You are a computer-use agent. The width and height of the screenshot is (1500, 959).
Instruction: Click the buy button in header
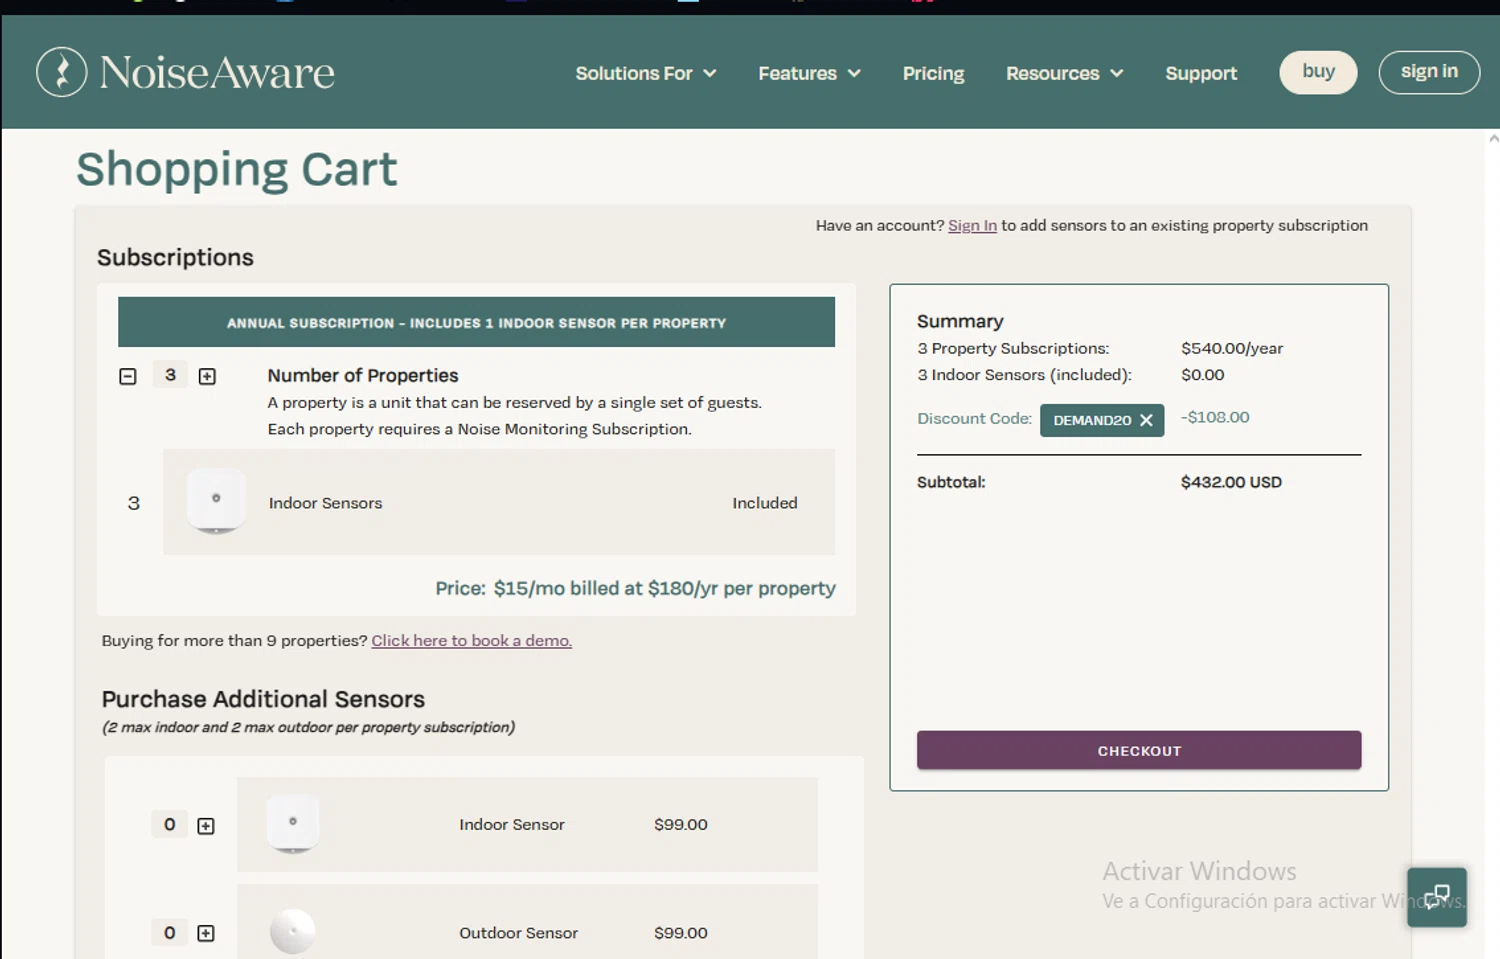1318,72
